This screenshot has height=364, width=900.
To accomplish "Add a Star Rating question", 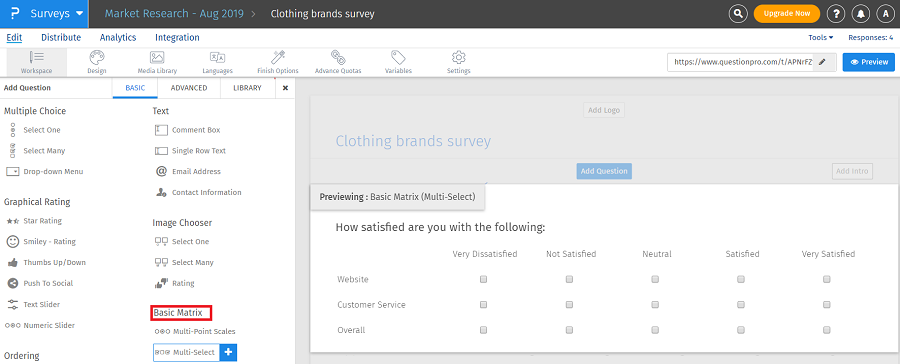I will (34, 220).
